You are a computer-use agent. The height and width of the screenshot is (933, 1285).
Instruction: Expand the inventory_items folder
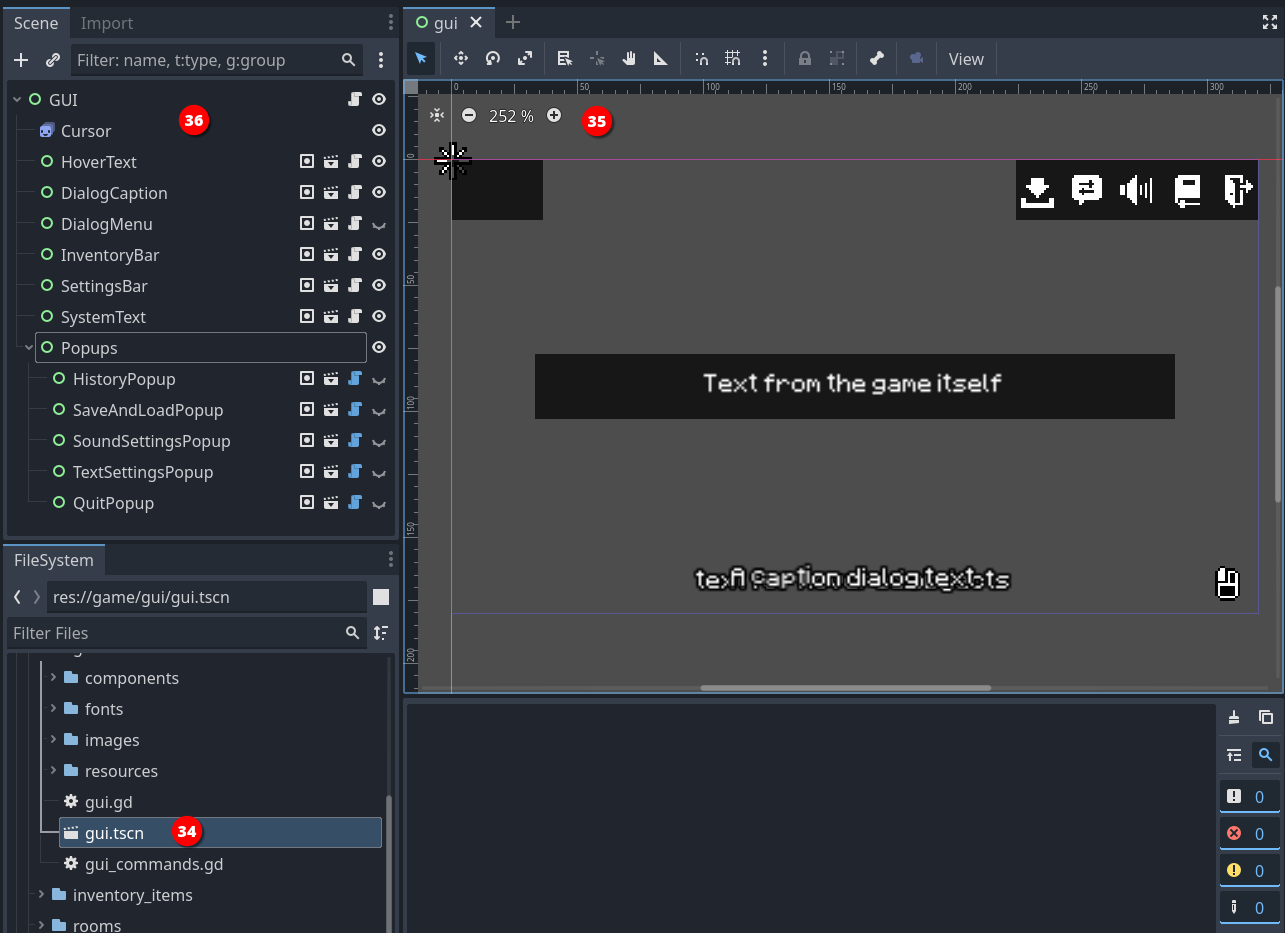point(41,895)
